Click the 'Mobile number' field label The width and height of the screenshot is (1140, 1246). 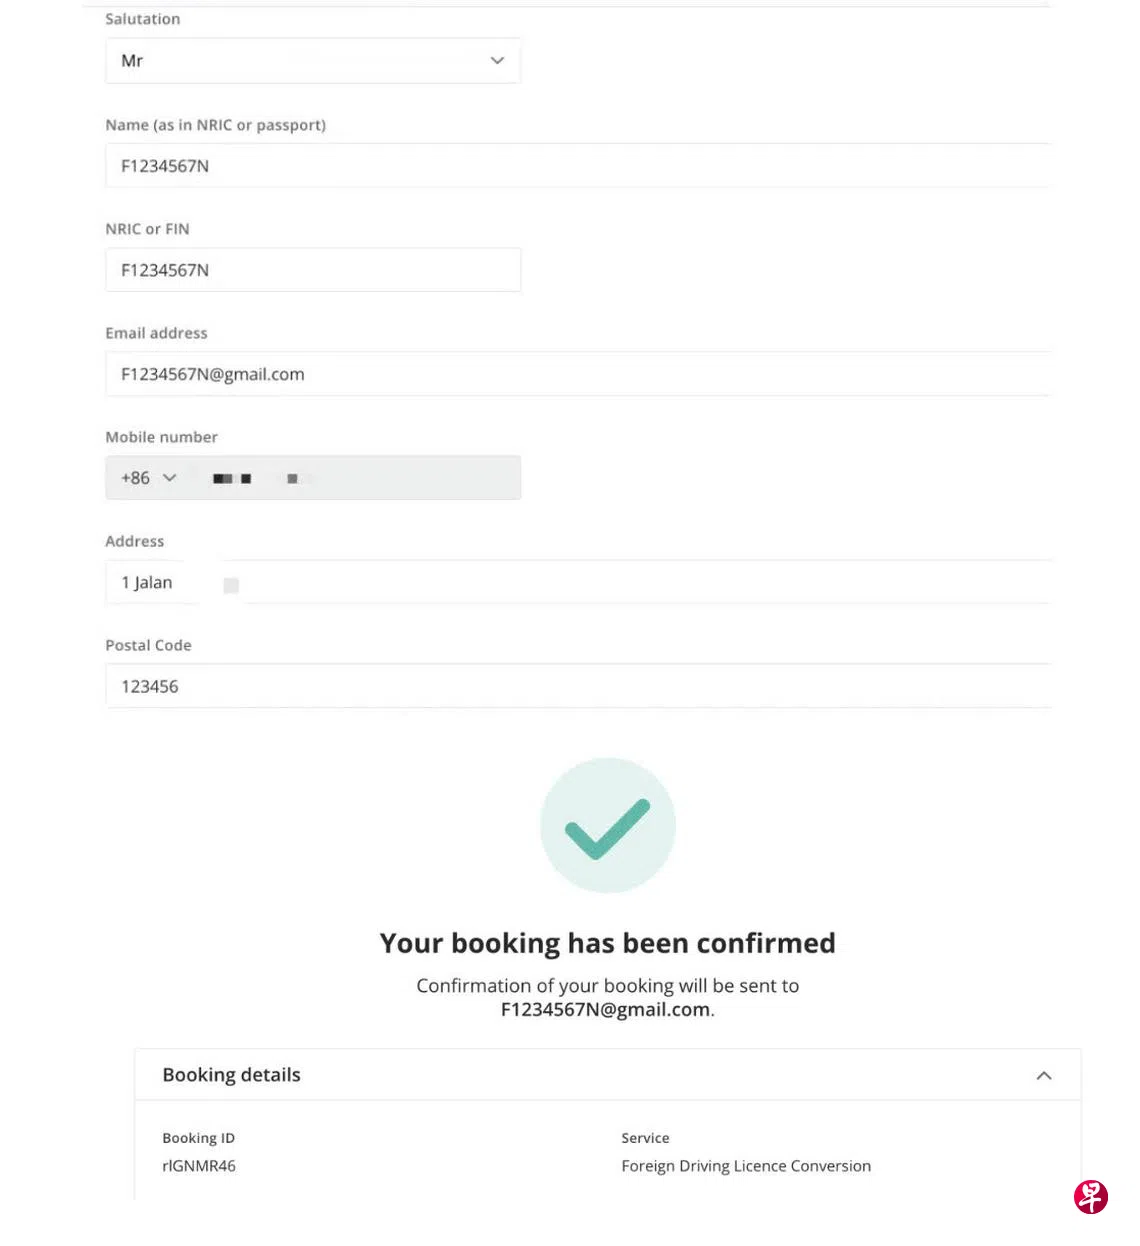point(161,437)
